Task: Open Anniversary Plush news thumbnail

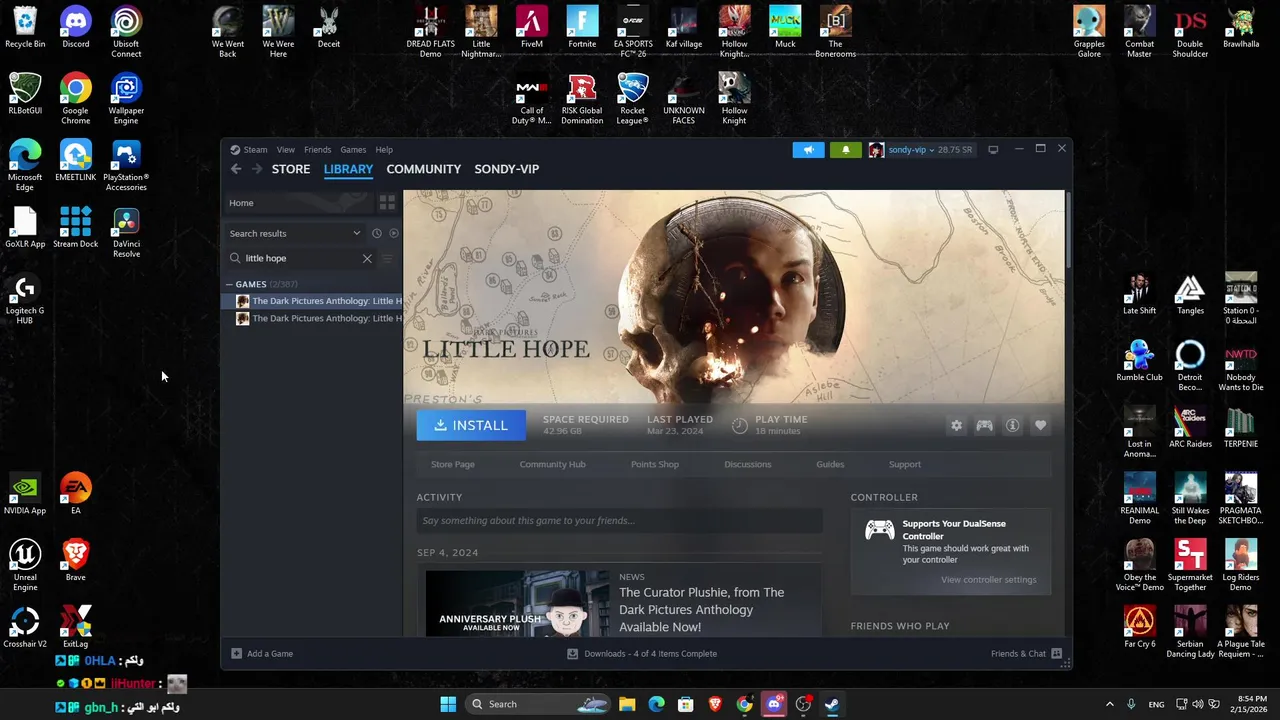Action: click(x=517, y=603)
